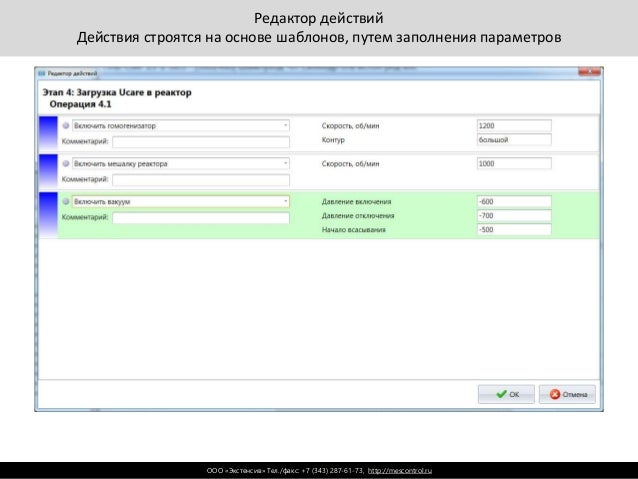Image resolution: width=638 pixels, height=479 pixels.
Task: Select the radio dot beside 'Включить гомогенизатор'
Action: [66, 126]
